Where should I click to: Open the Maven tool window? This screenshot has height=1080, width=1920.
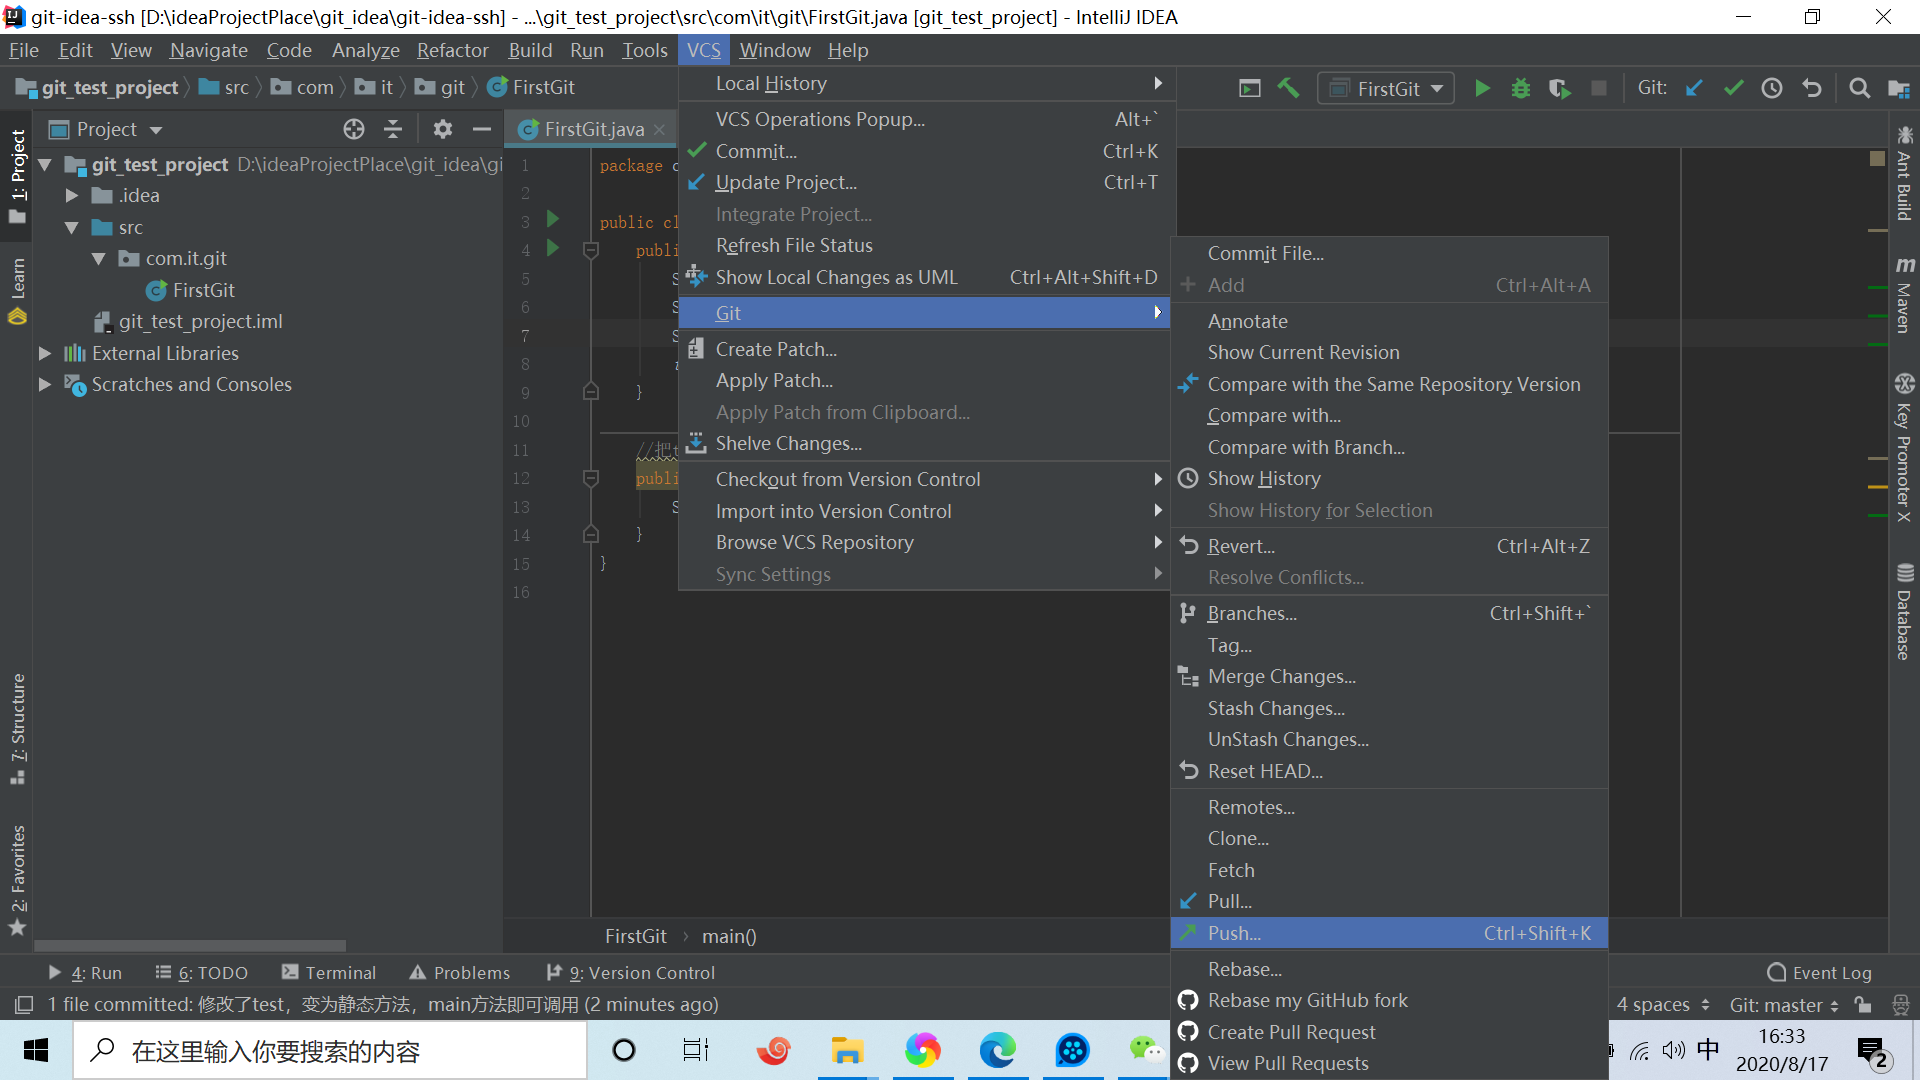(1904, 295)
